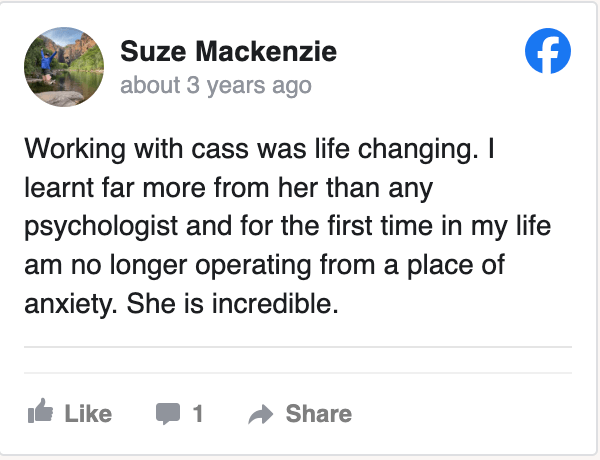The height and width of the screenshot is (460, 600).
Task: Click the Share arrow icon
Action: (261, 415)
